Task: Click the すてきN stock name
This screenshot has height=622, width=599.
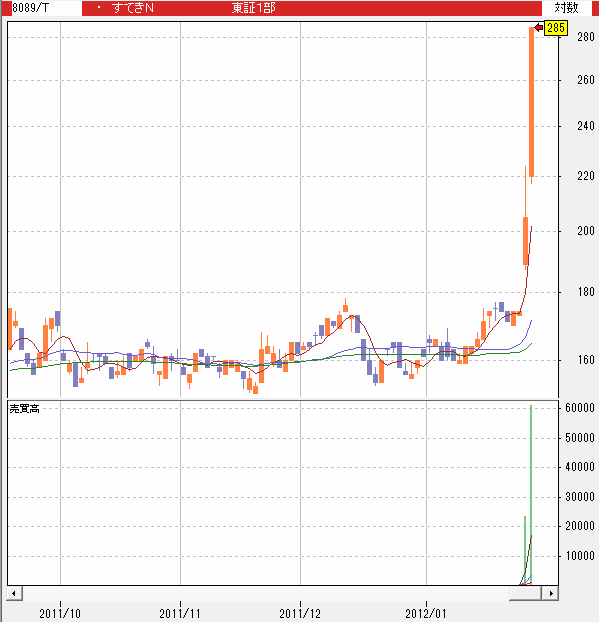Action: tap(132, 8)
